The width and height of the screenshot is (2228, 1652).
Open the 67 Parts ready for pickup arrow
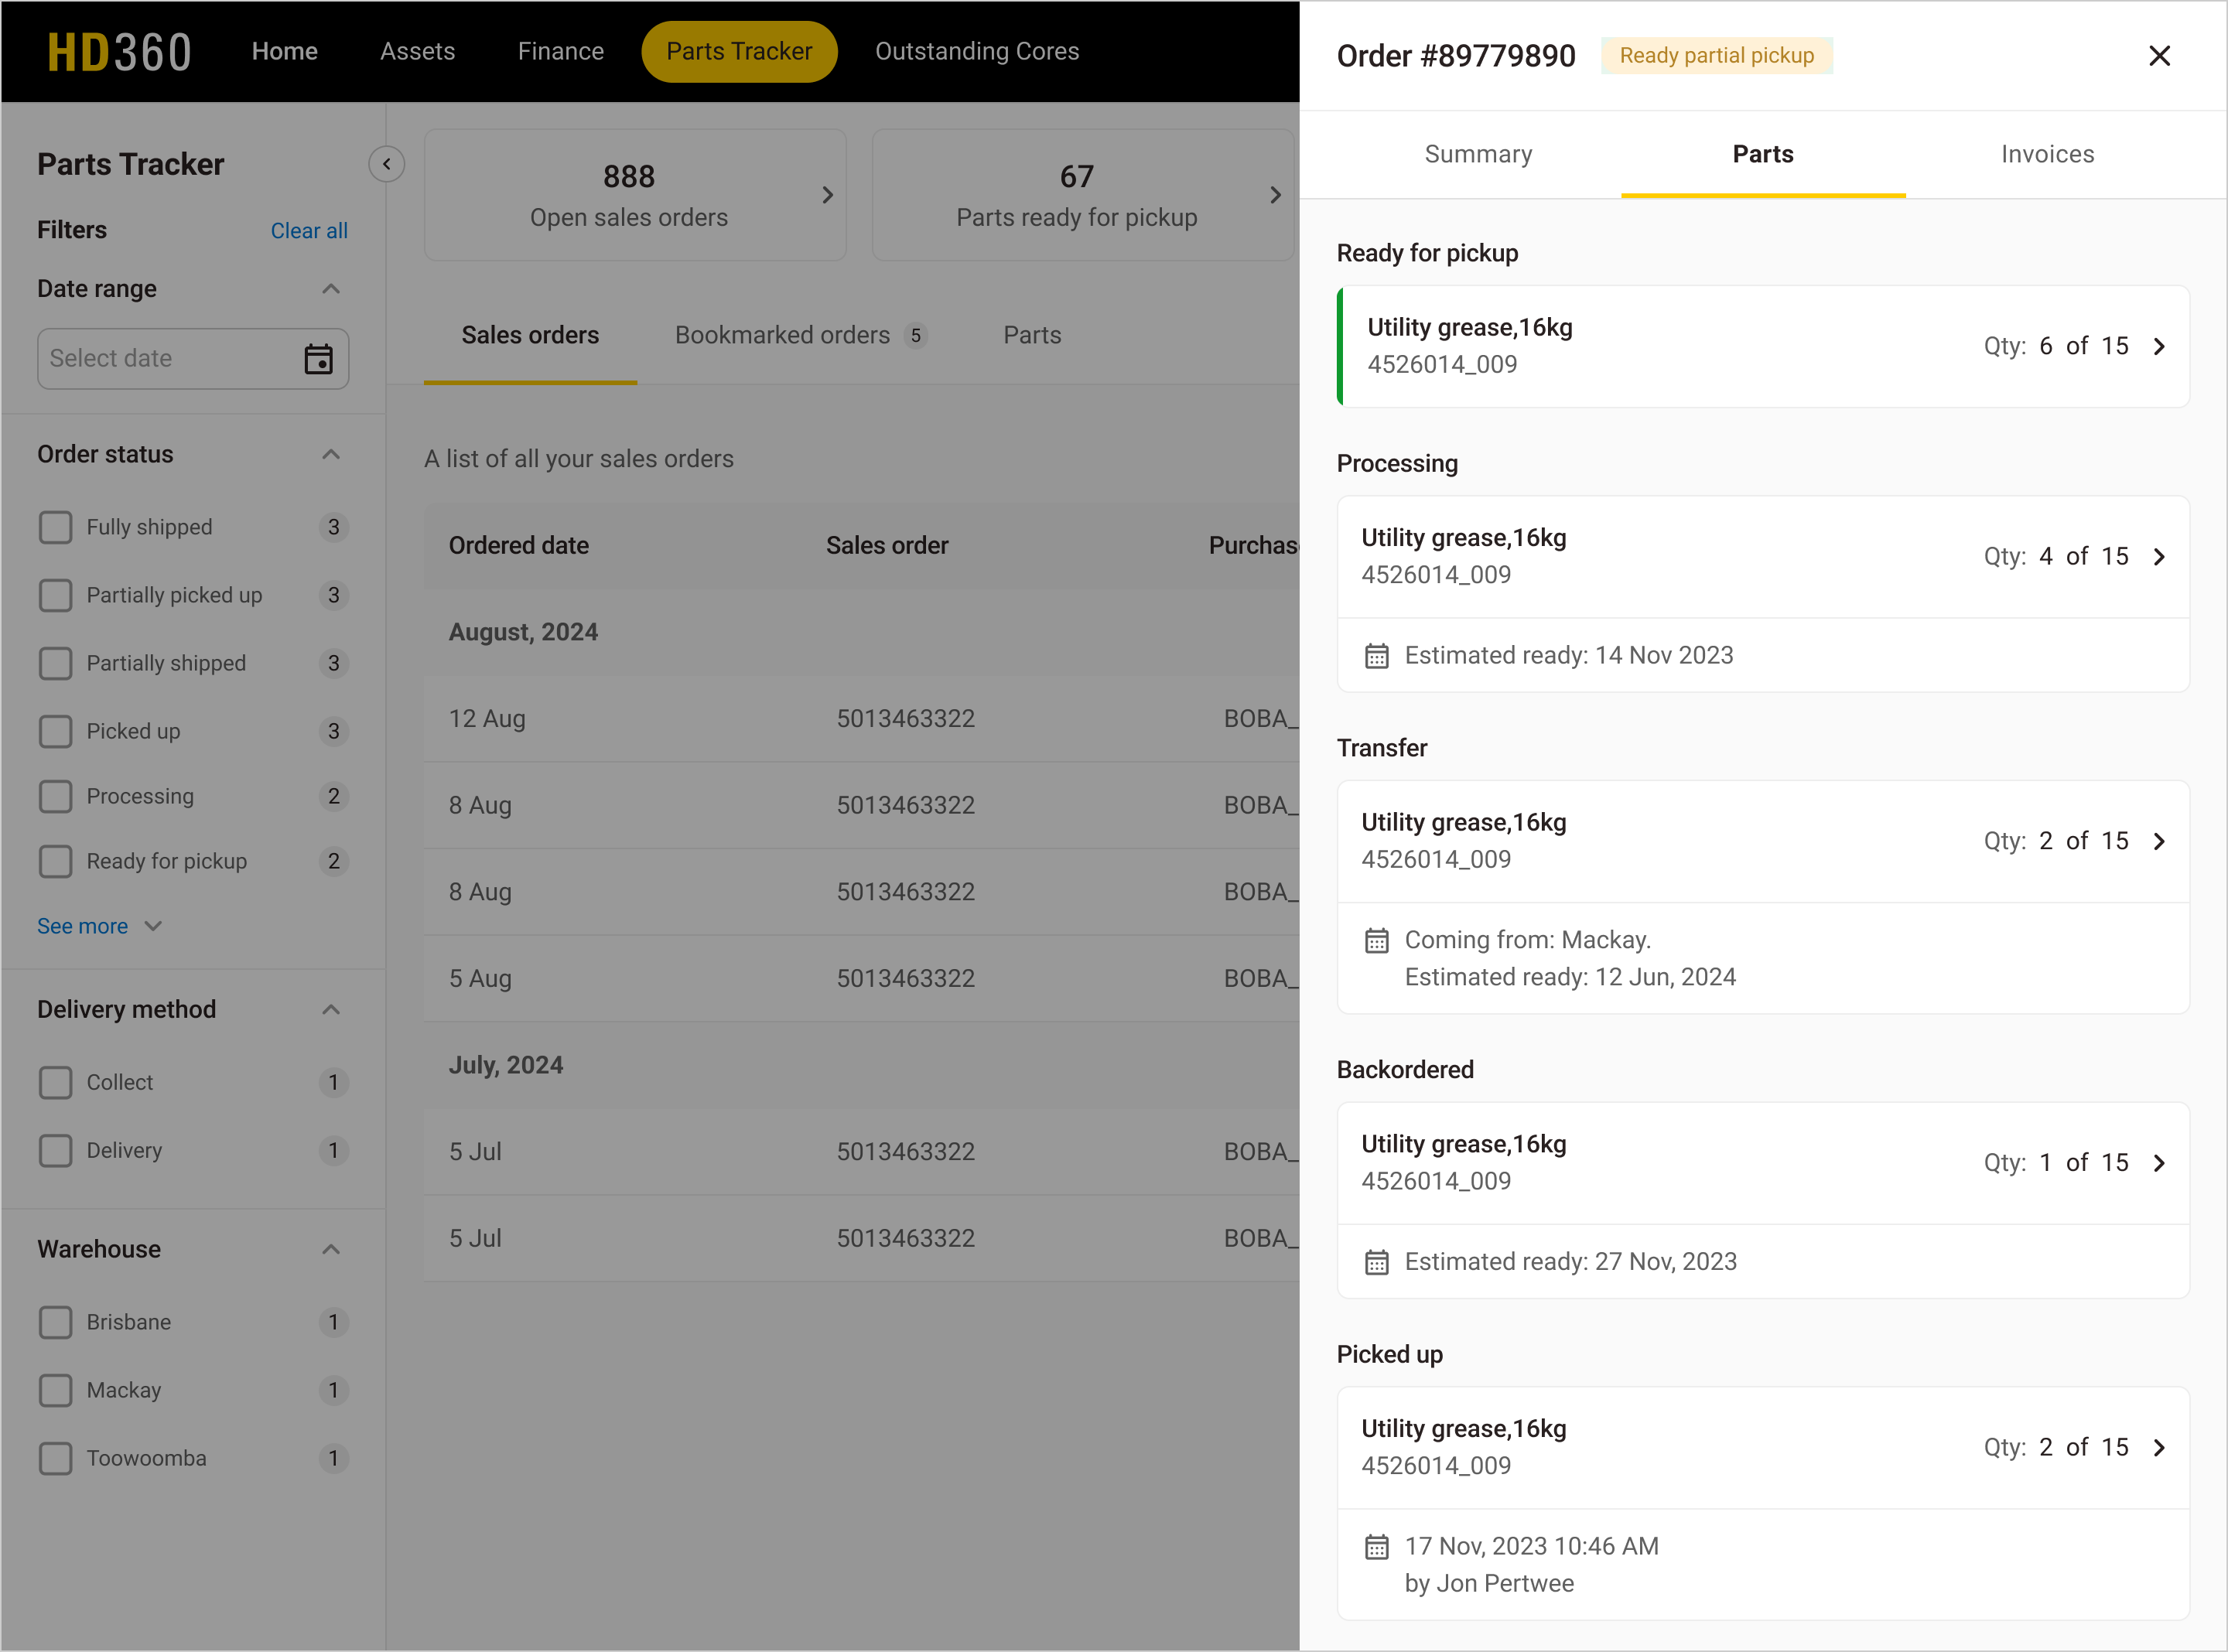click(1275, 195)
